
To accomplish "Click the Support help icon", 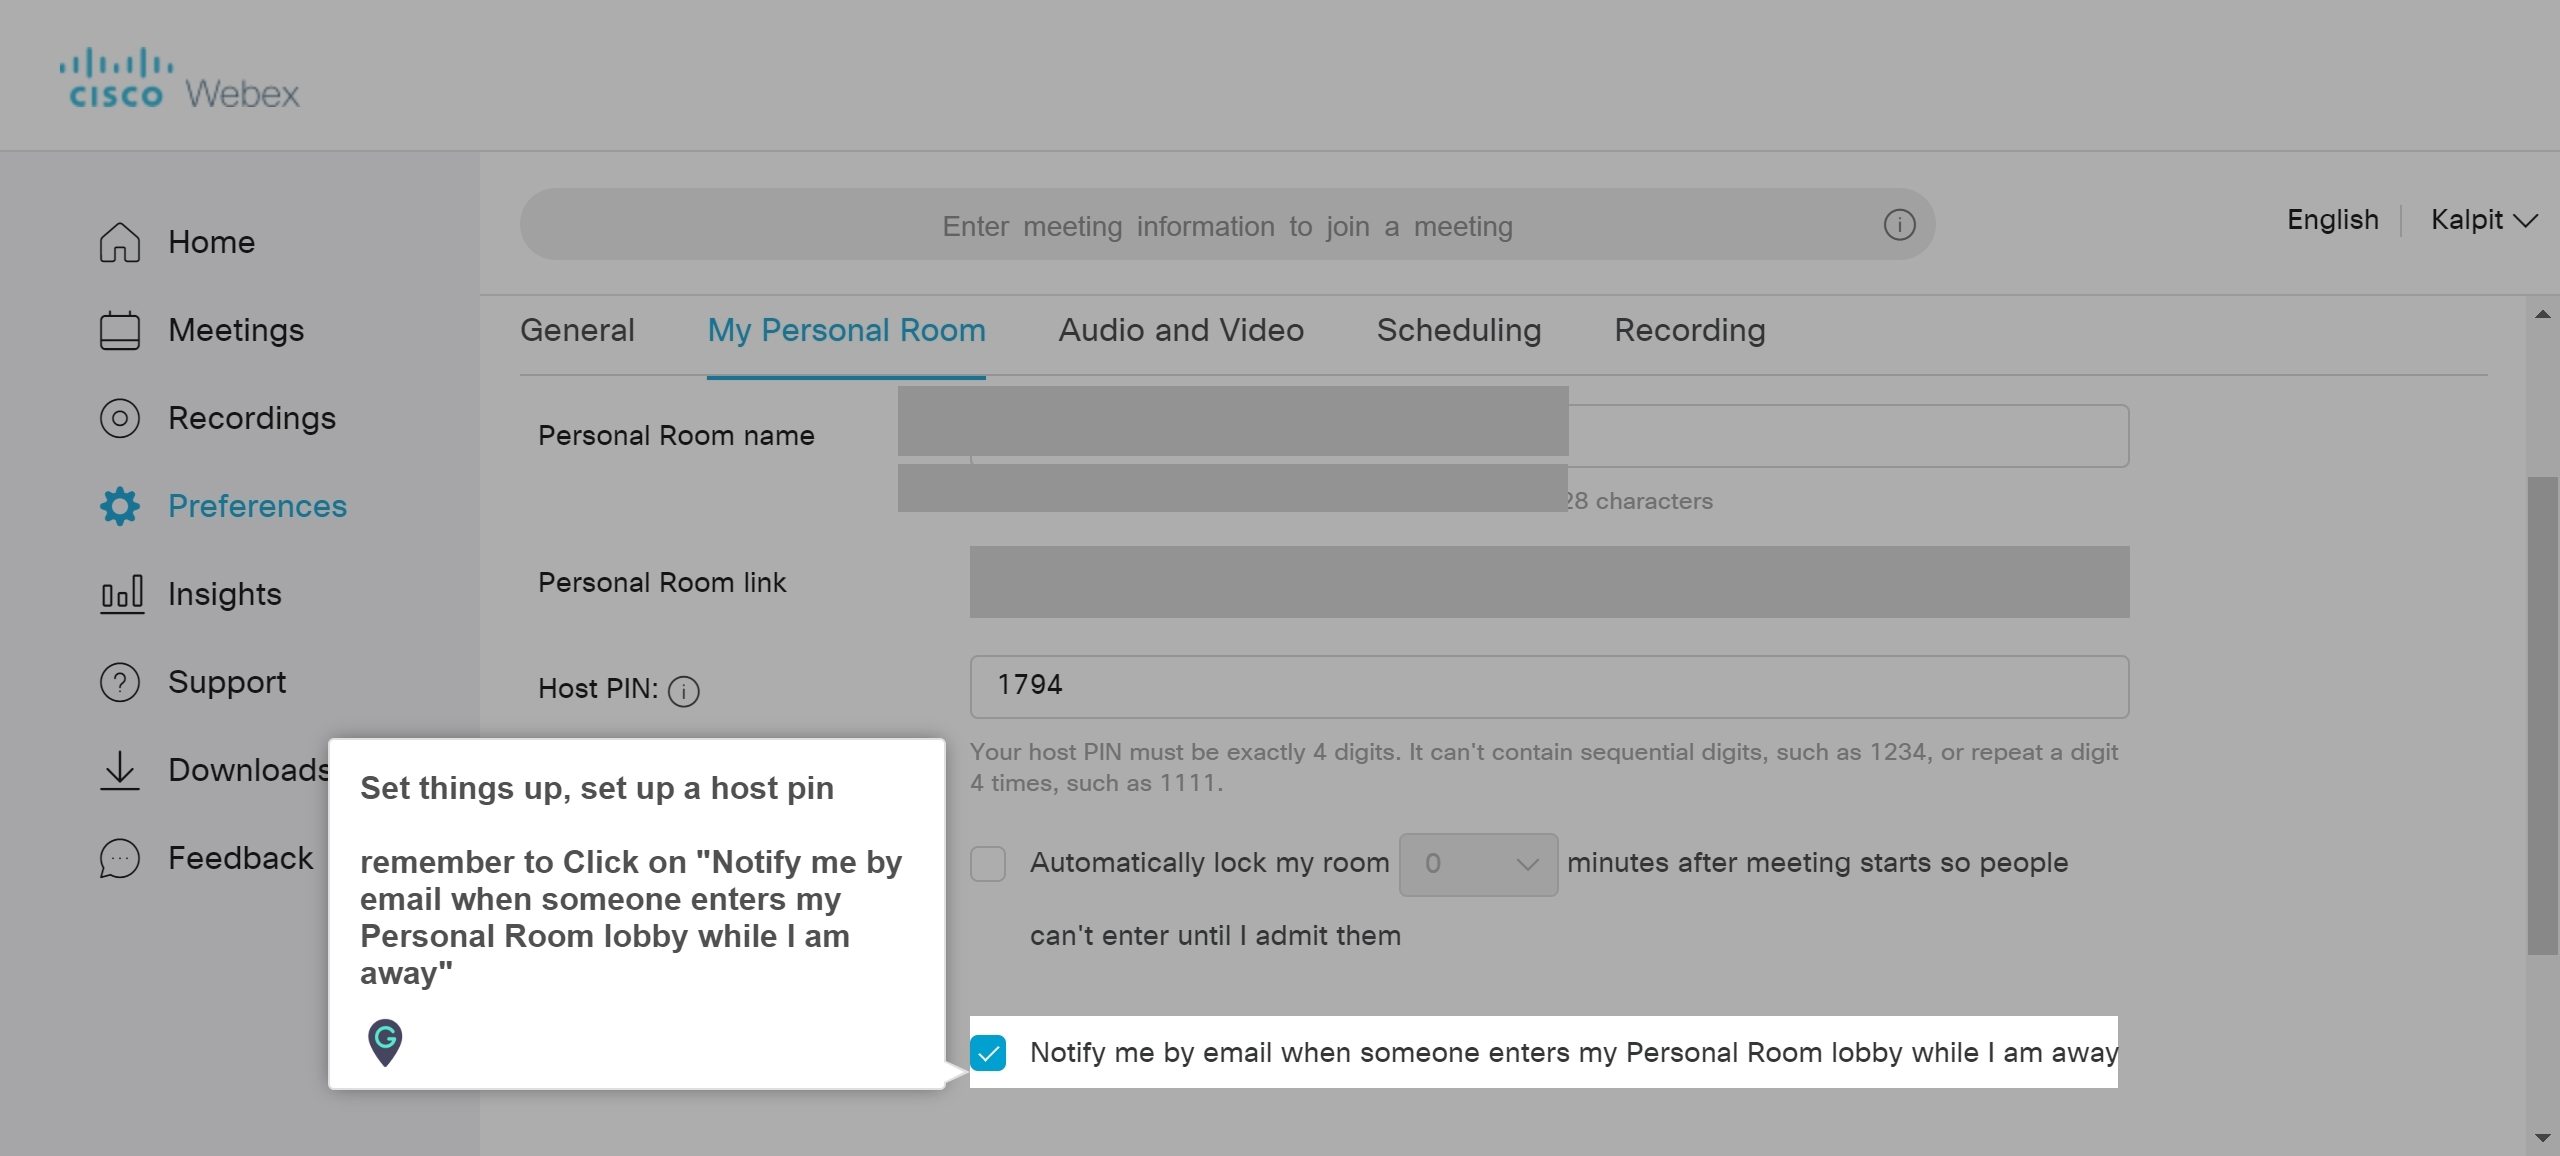I will (119, 682).
